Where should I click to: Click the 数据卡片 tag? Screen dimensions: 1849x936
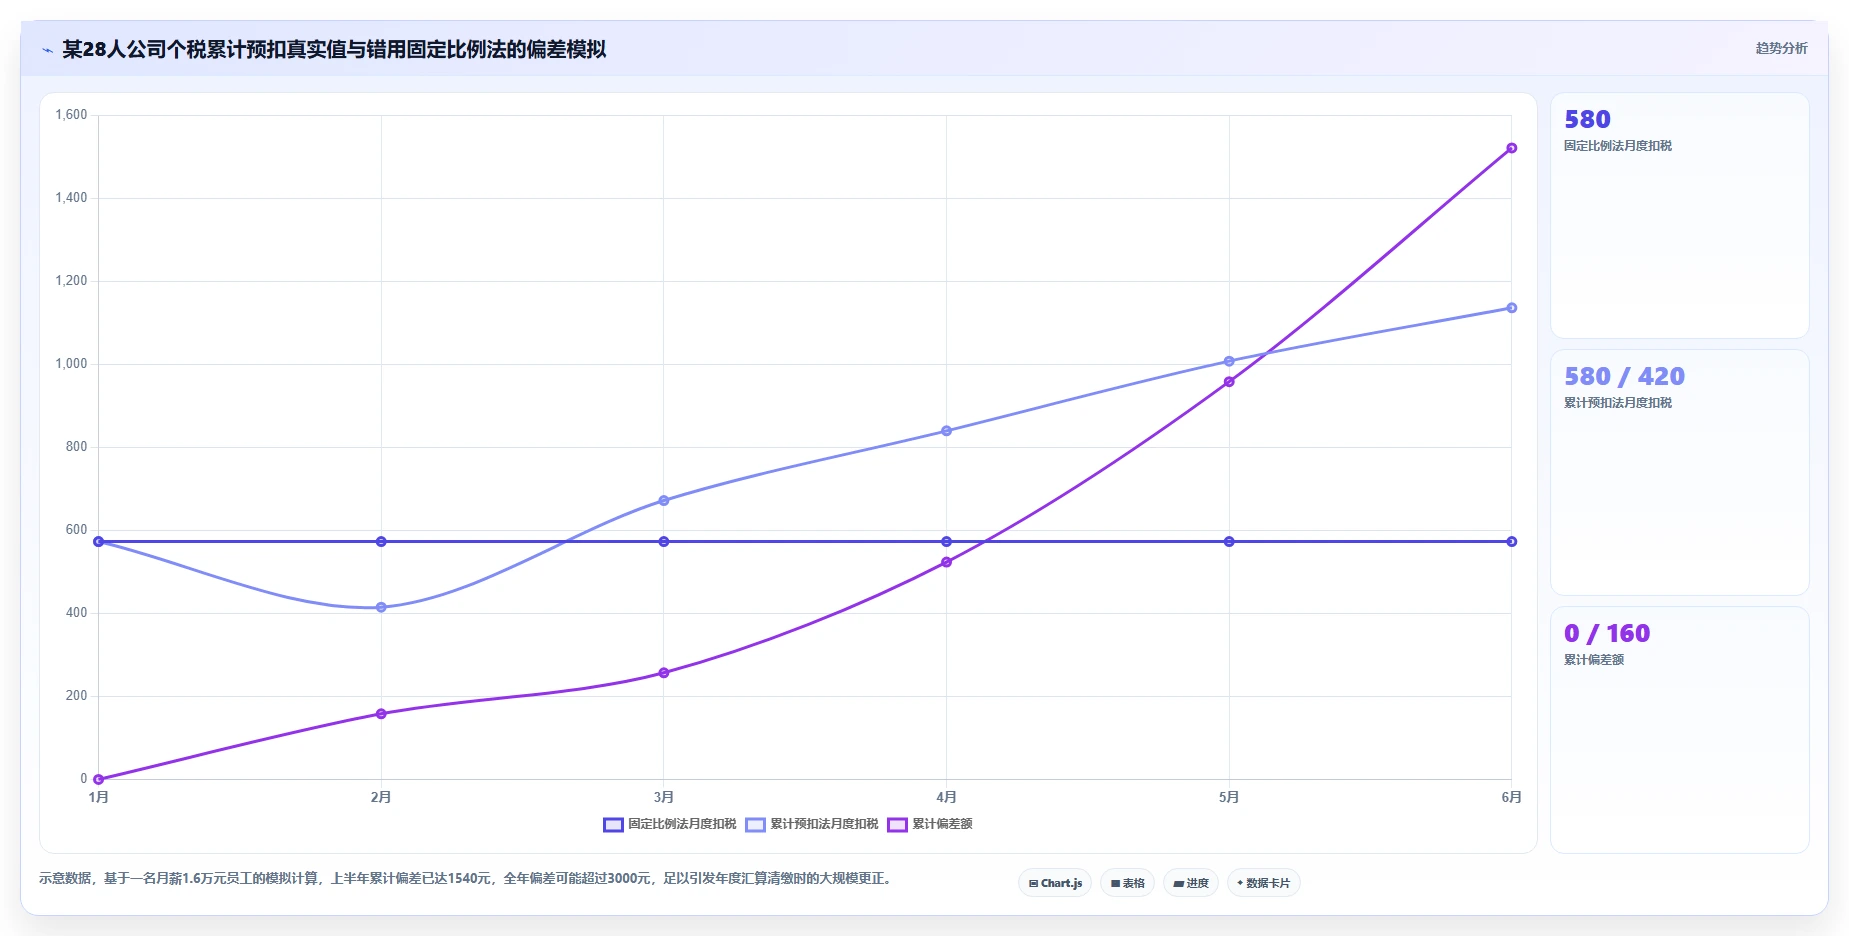tap(1264, 883)
